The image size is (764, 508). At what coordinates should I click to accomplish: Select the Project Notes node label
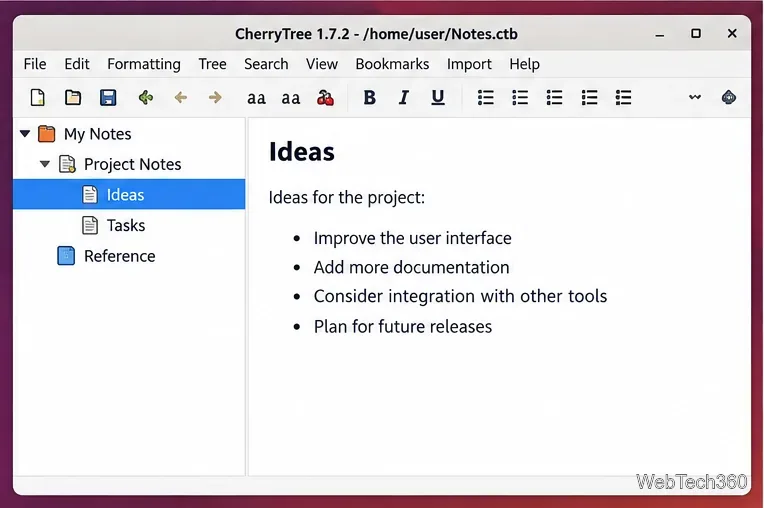coord(133,165)
